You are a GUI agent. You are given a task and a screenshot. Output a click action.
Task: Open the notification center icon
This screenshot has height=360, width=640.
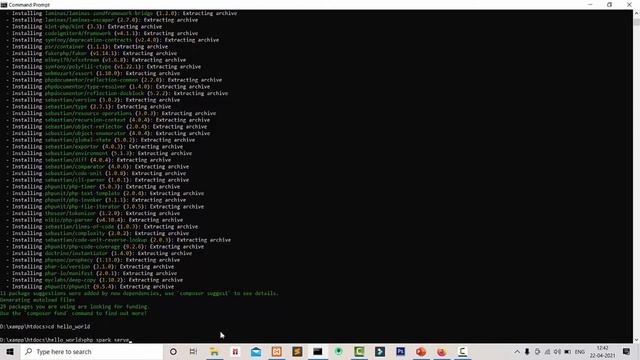pos(627,351)
